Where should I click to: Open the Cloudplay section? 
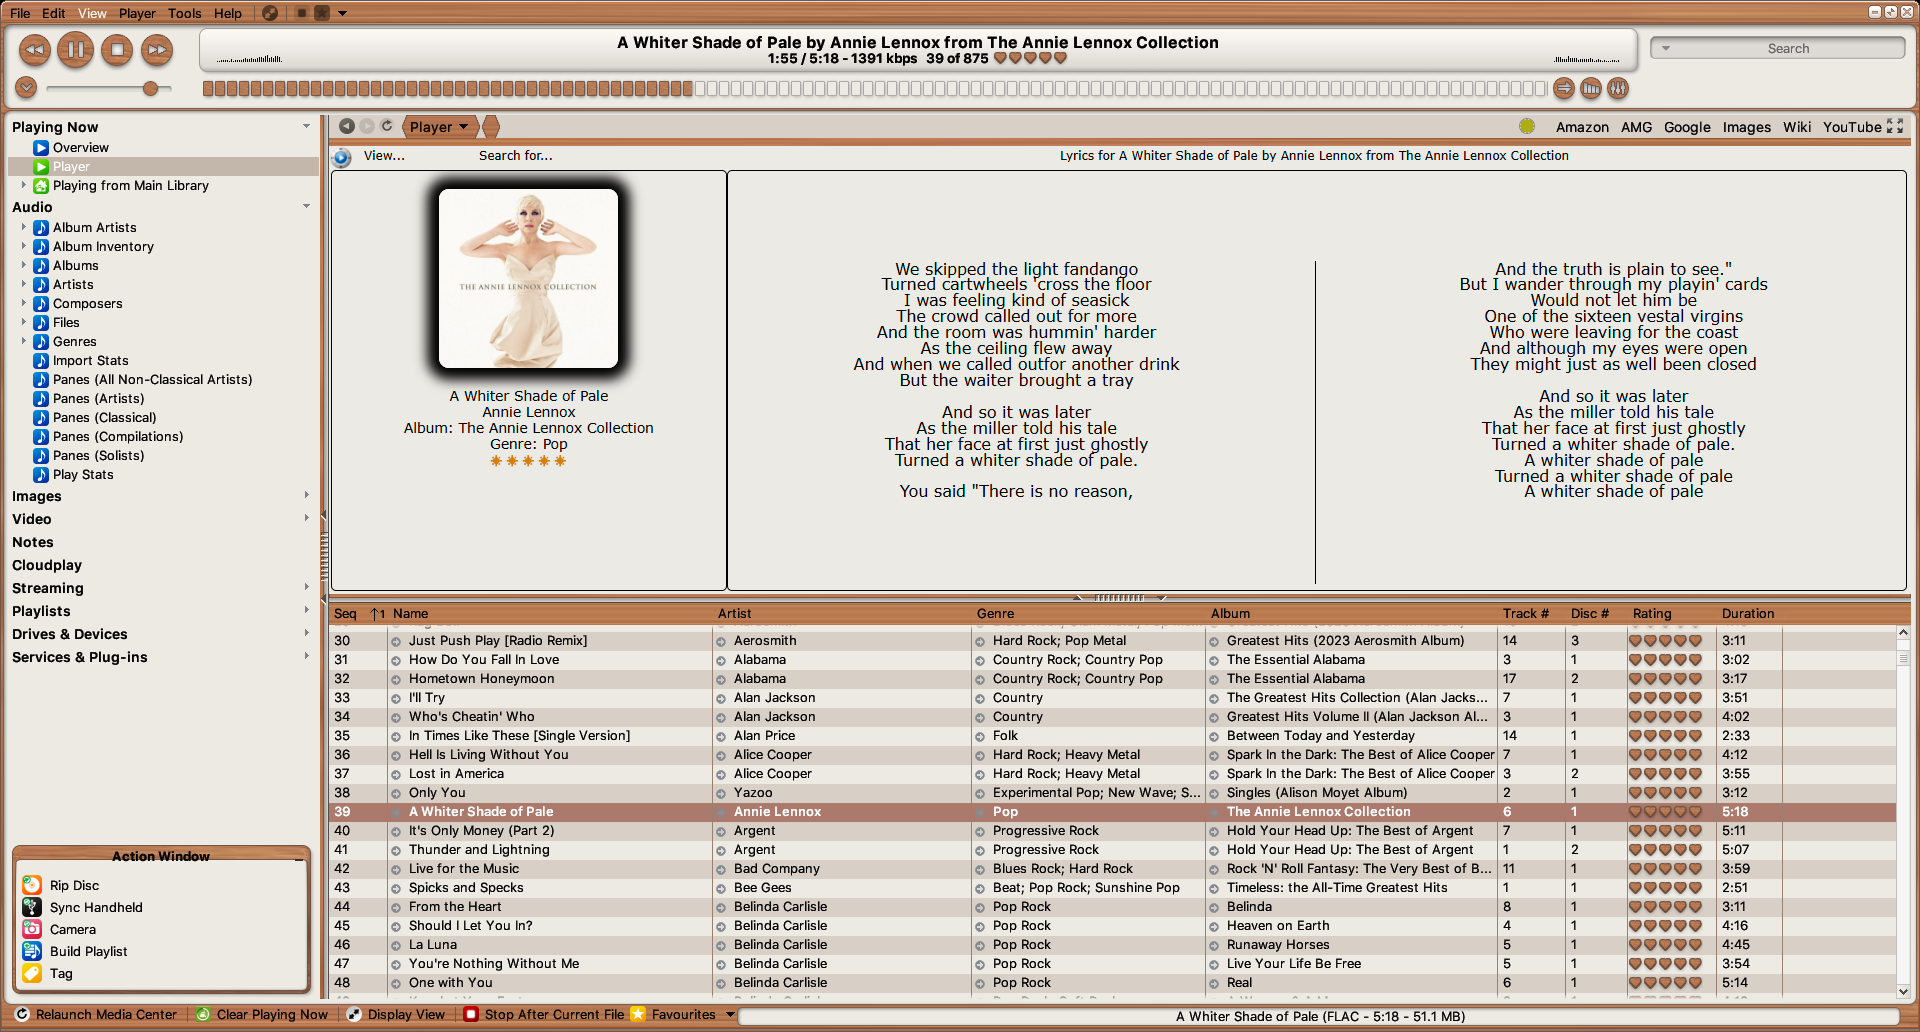pyautogui.click(x=47, y=565)
